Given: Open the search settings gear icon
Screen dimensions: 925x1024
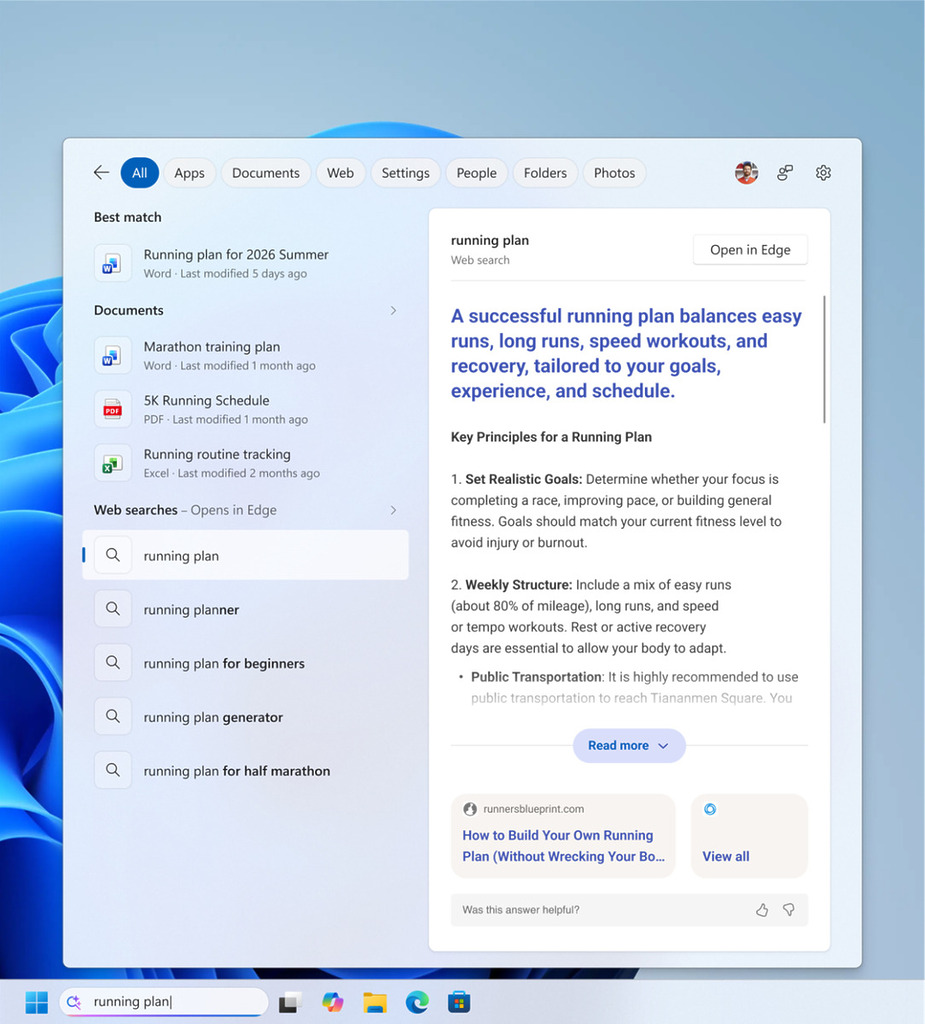Looking at the screenshot, I should (x=823, y=172).
